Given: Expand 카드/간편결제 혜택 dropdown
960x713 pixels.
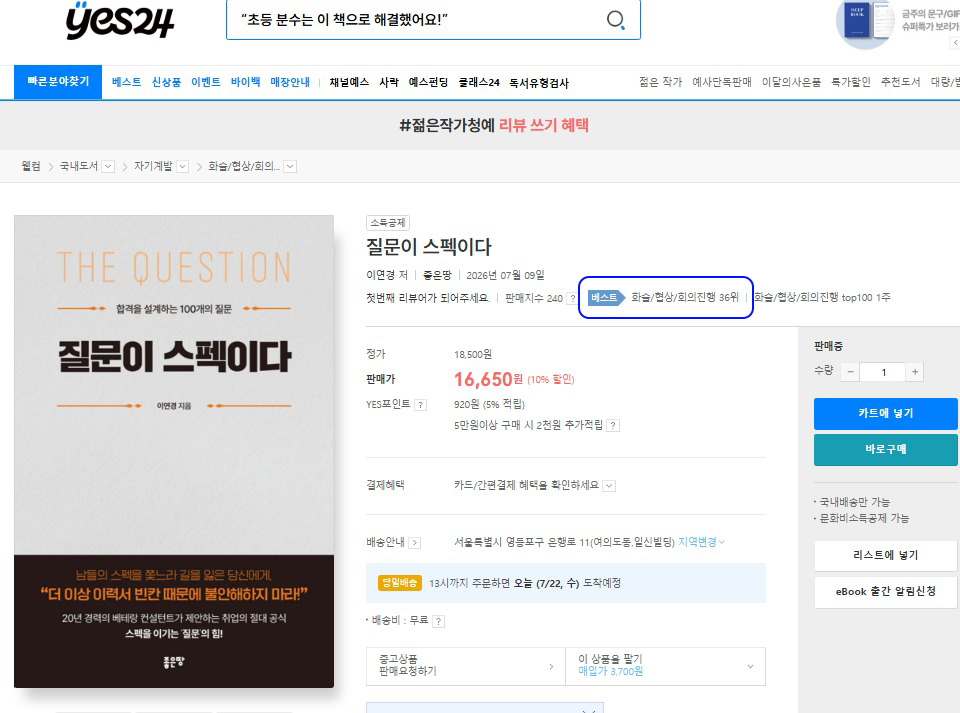Looking at the screenshot, I should pos(609,486).
